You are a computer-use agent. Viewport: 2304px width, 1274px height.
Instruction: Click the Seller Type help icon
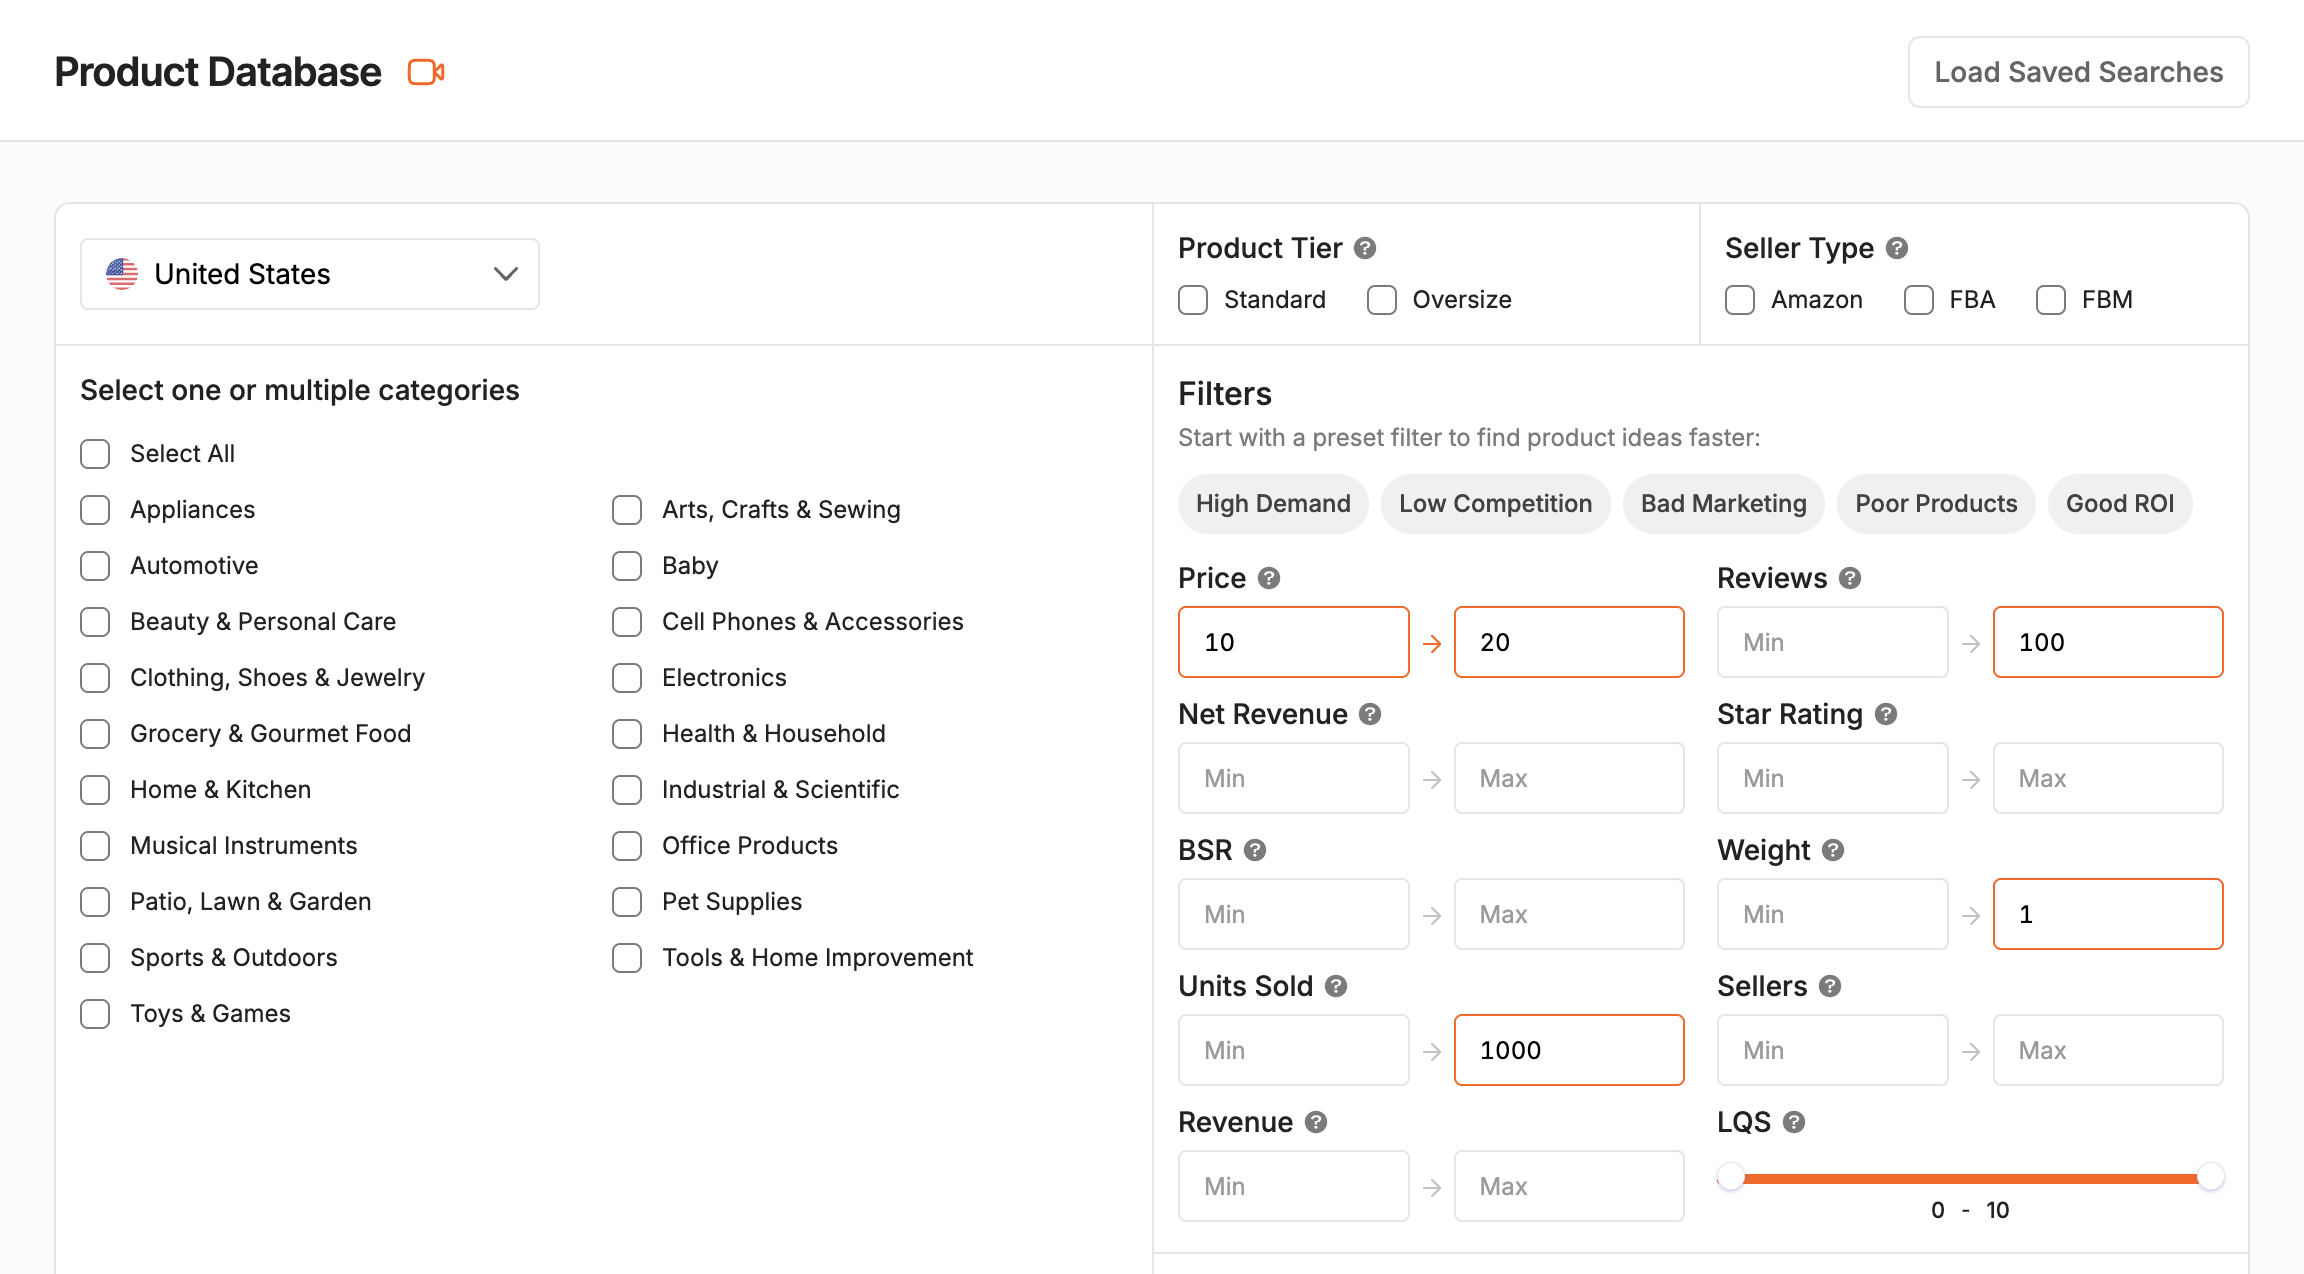[x=1897, y=248]
